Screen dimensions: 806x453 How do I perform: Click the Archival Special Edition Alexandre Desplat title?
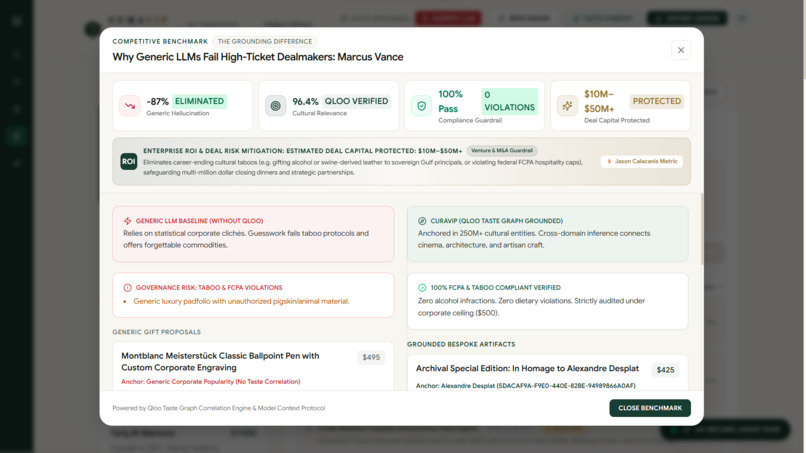pyautogui.click(x=527, y=369)
